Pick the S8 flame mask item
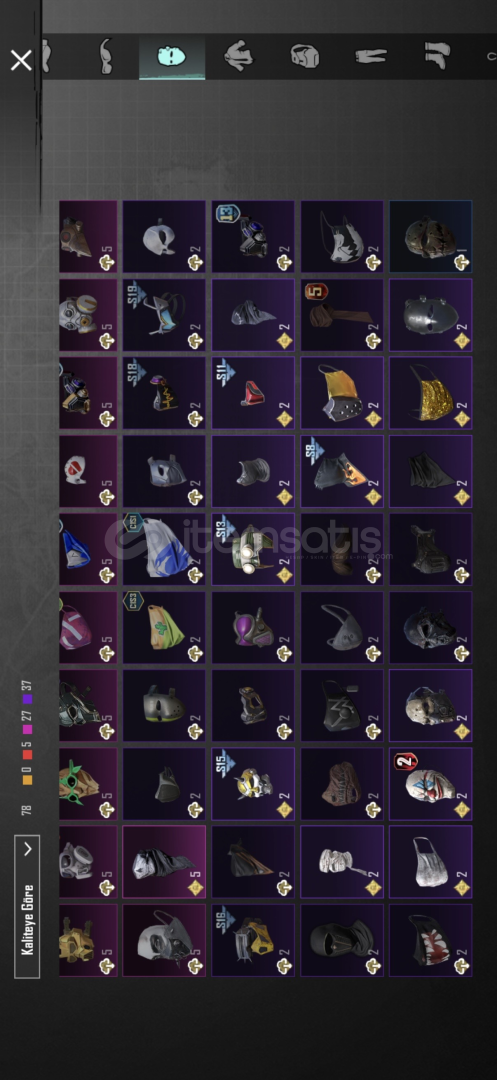497x1080 pixels. [x=341, y=471]
